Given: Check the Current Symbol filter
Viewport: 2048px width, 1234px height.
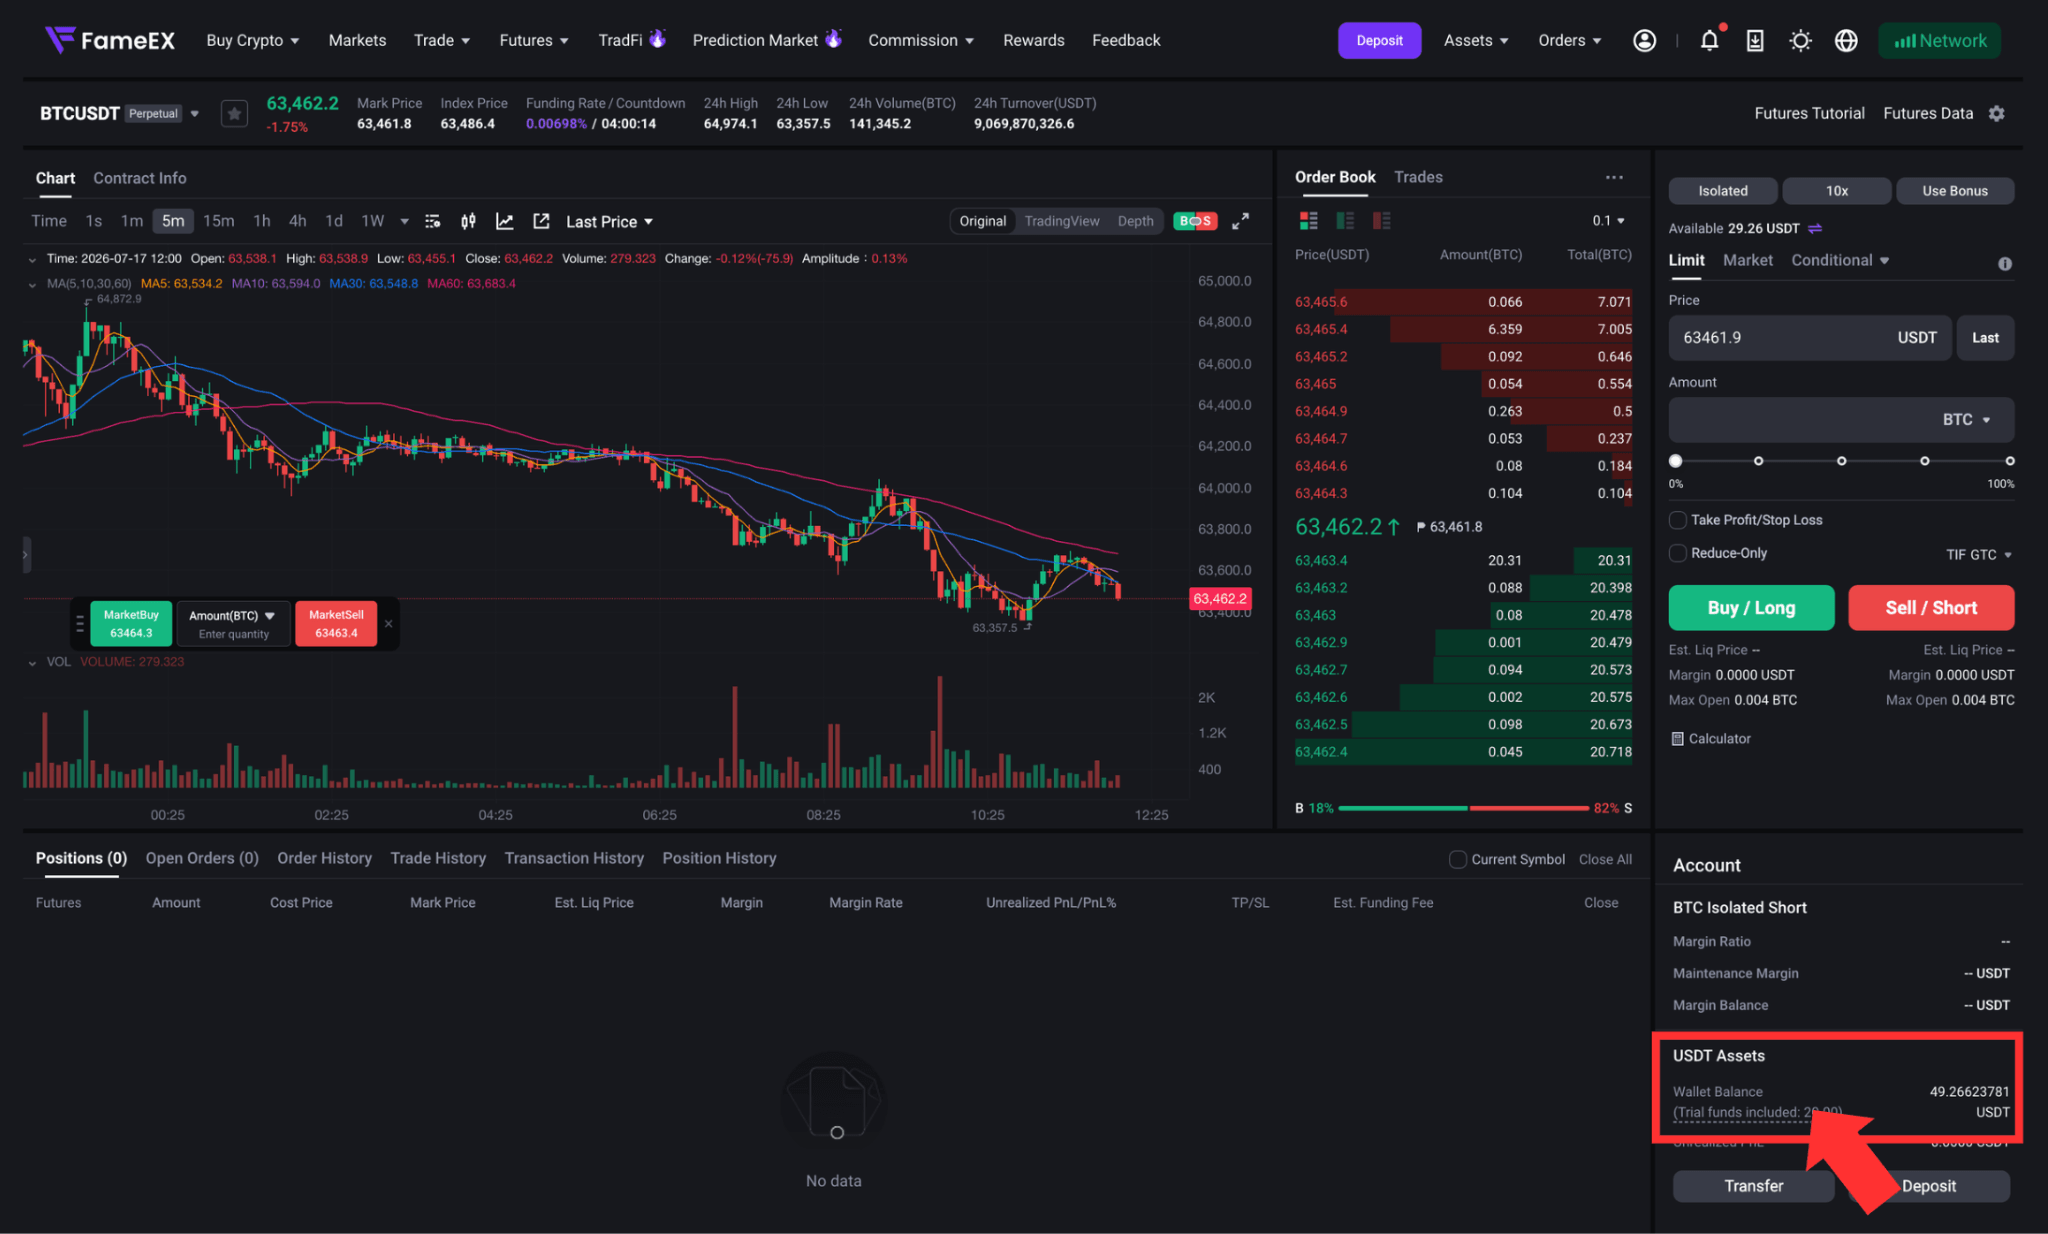Looking at the screenshot, I should (1458, 859).
